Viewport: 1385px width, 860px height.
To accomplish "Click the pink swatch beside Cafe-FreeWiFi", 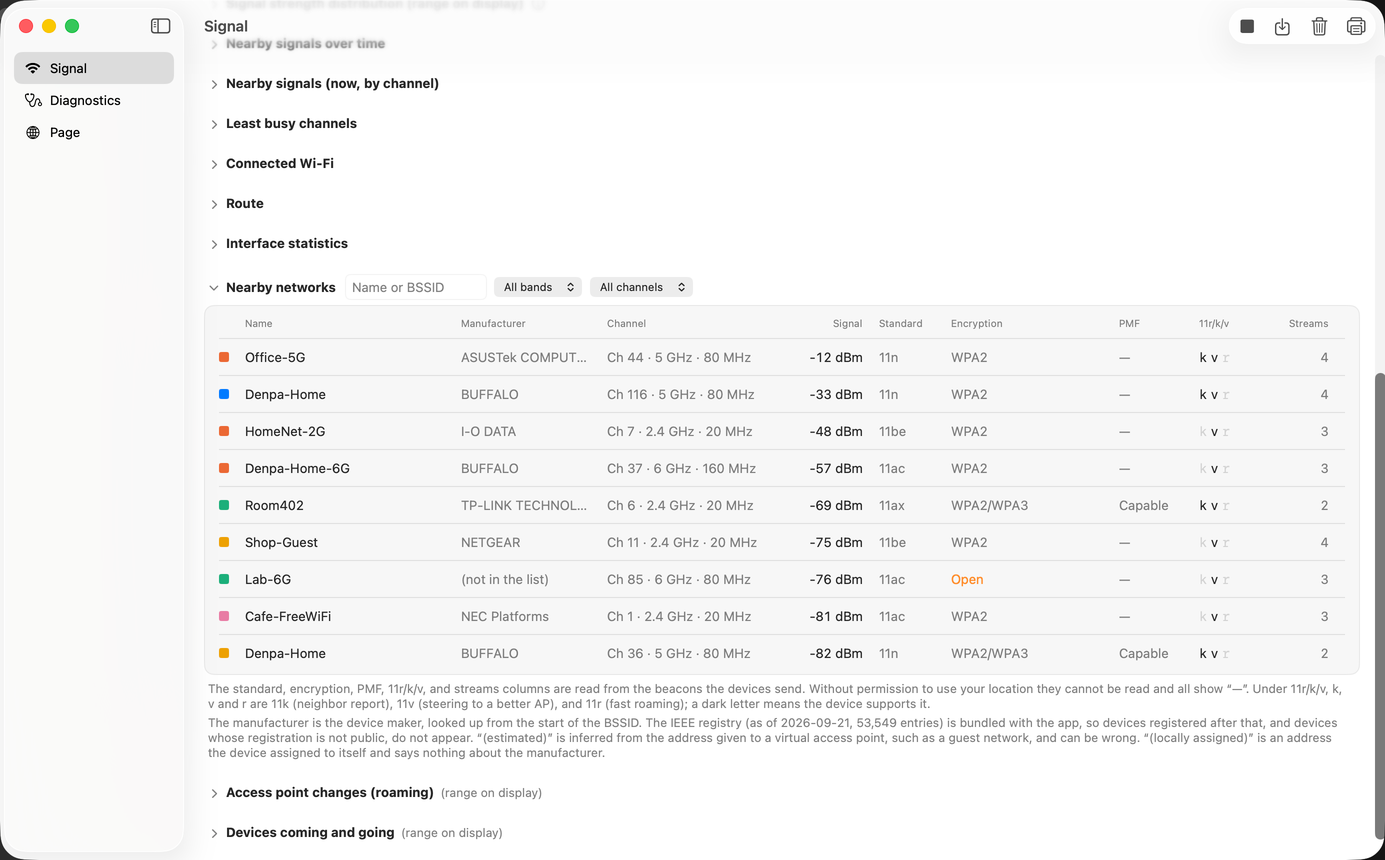I will [224, 616].
